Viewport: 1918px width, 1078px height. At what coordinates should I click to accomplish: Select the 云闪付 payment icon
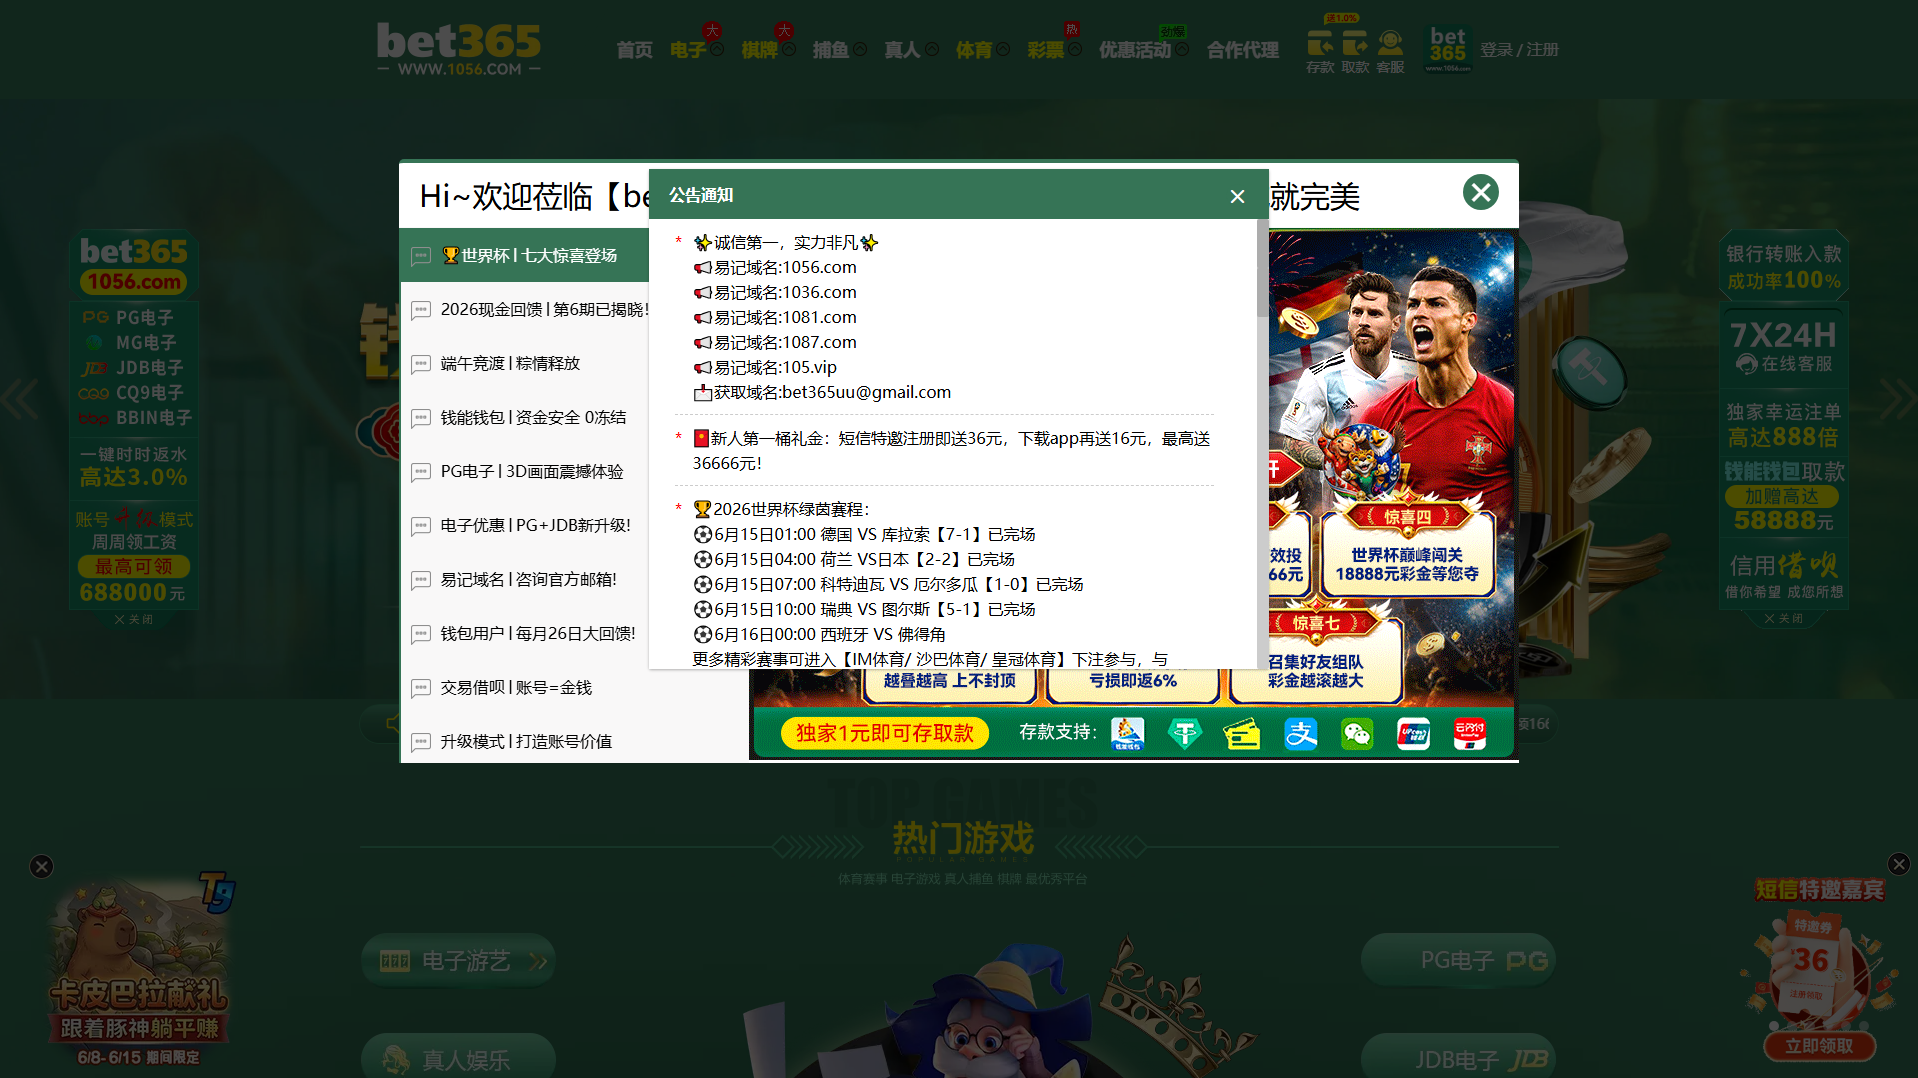[1469, 734]
